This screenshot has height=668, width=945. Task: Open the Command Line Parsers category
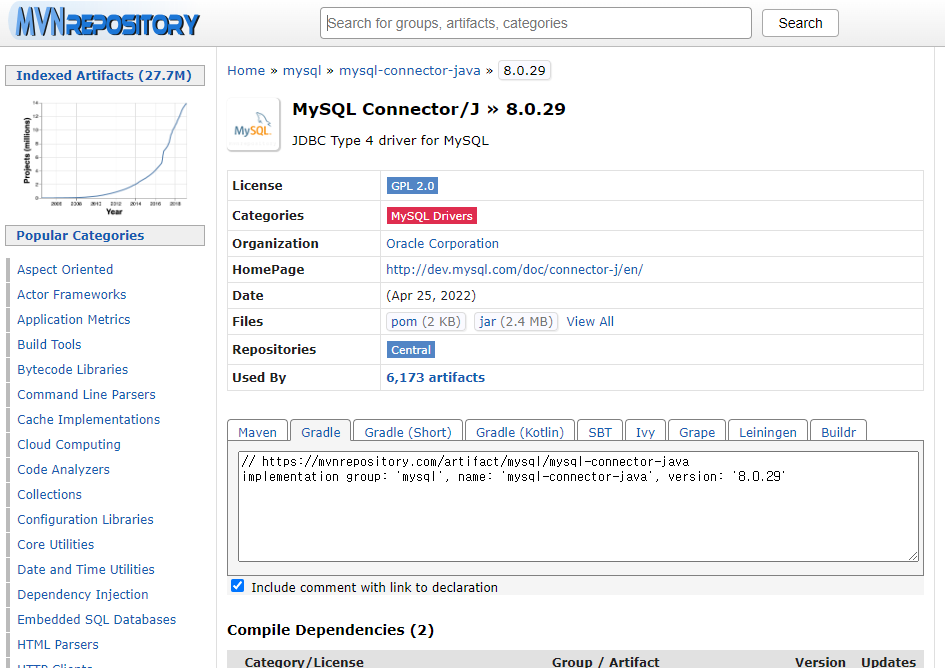point(86,394)
